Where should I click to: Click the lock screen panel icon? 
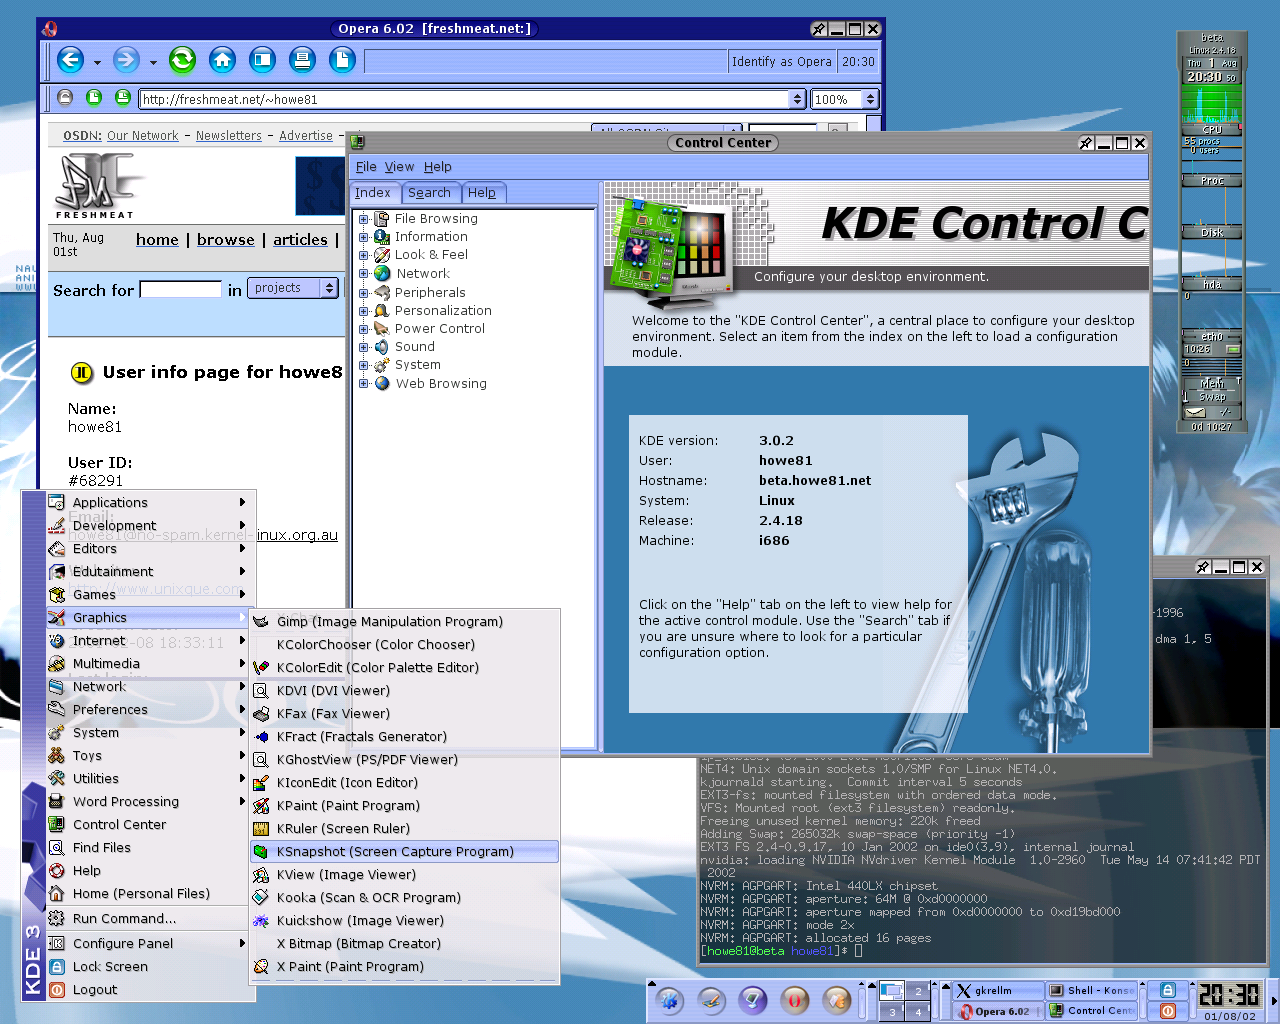[1167, 990]
